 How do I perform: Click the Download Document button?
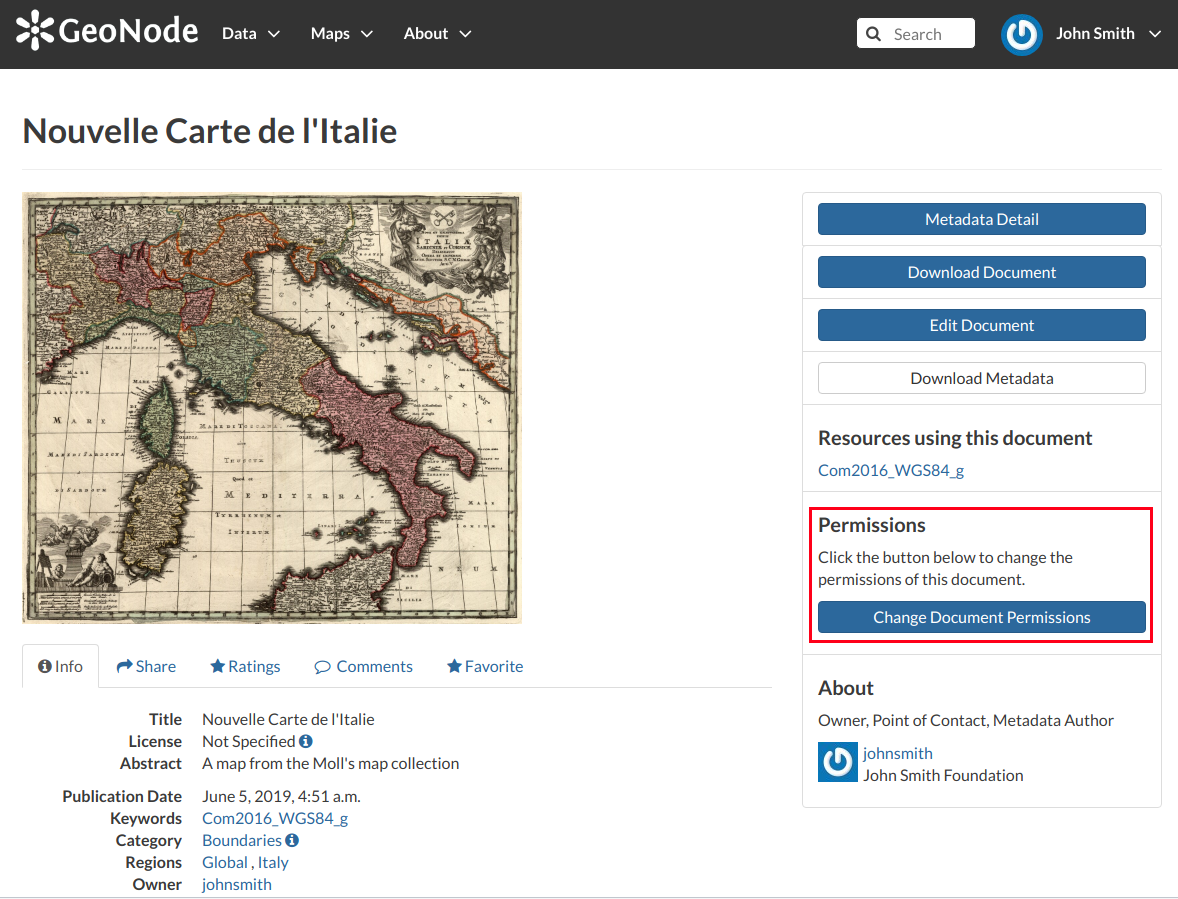(981, 272)
